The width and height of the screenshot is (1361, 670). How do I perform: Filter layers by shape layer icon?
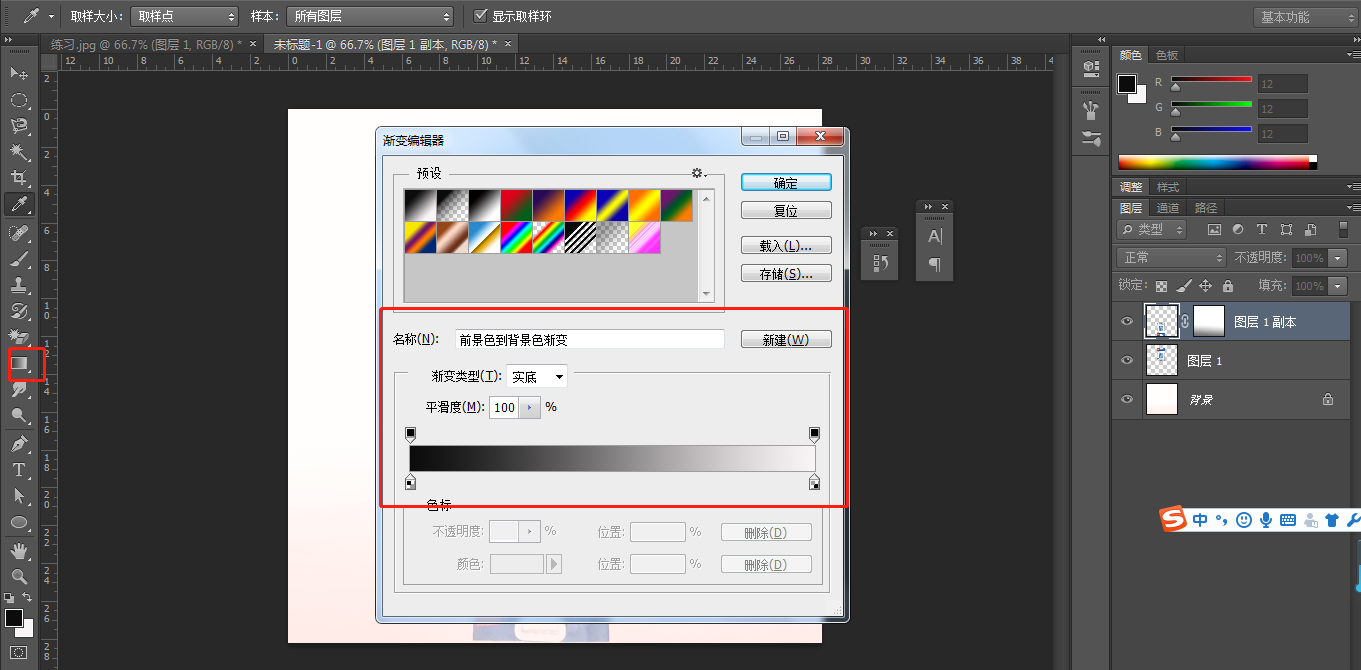tap(1286, 230)
